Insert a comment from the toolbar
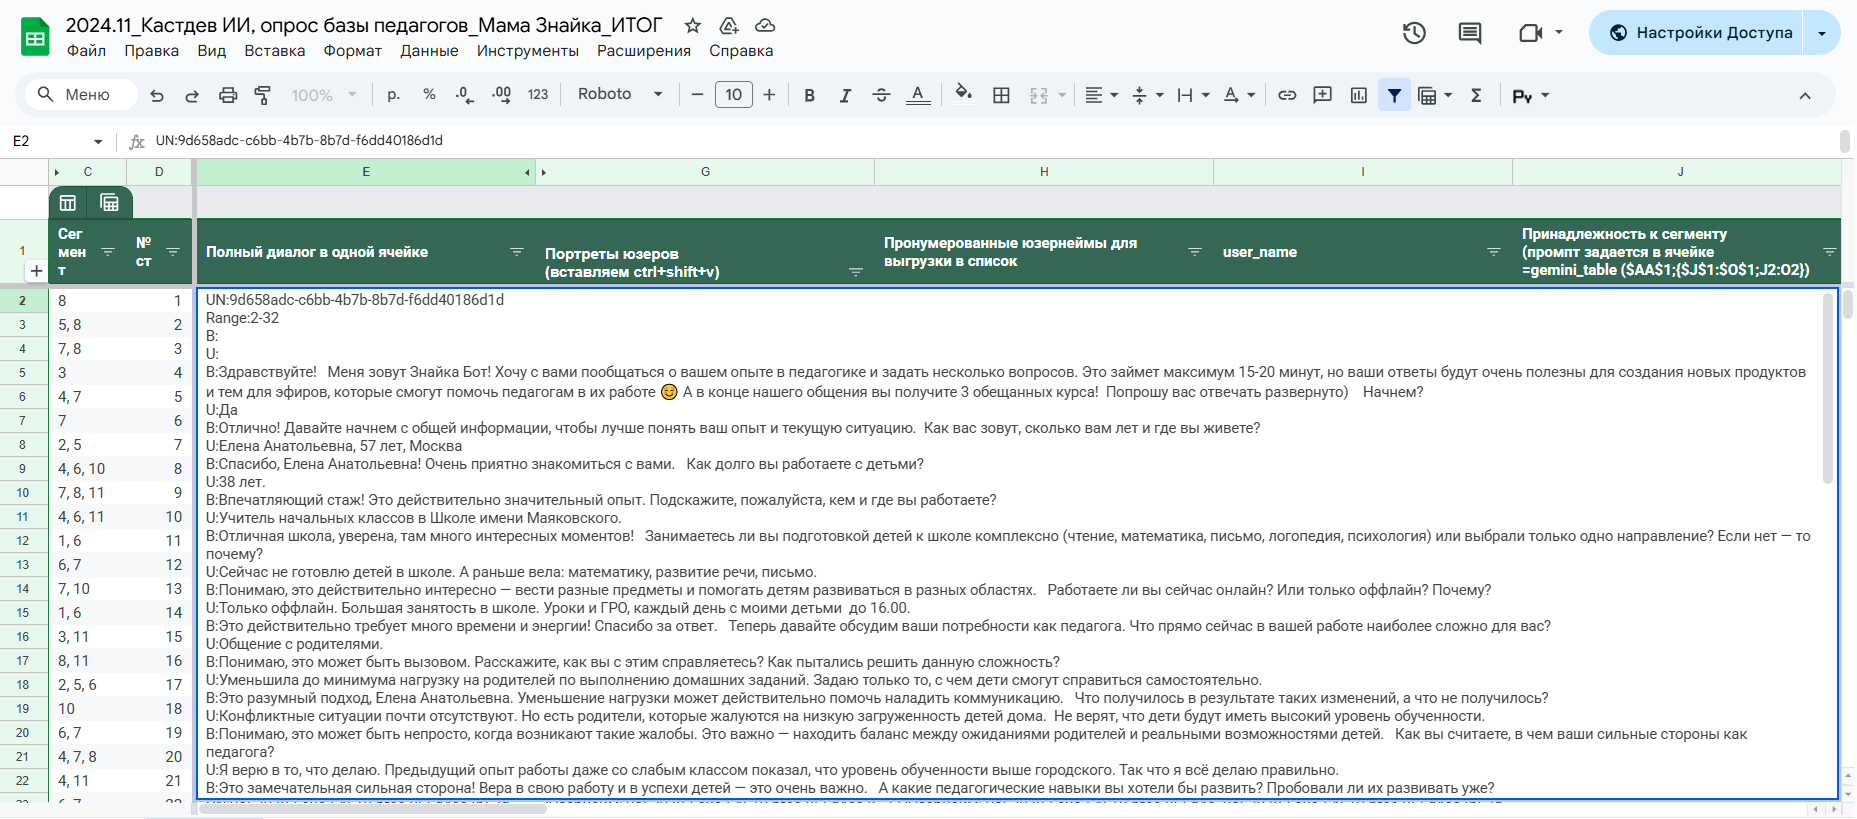This screenshot has height=819, width=1857. coord(1322,95)
